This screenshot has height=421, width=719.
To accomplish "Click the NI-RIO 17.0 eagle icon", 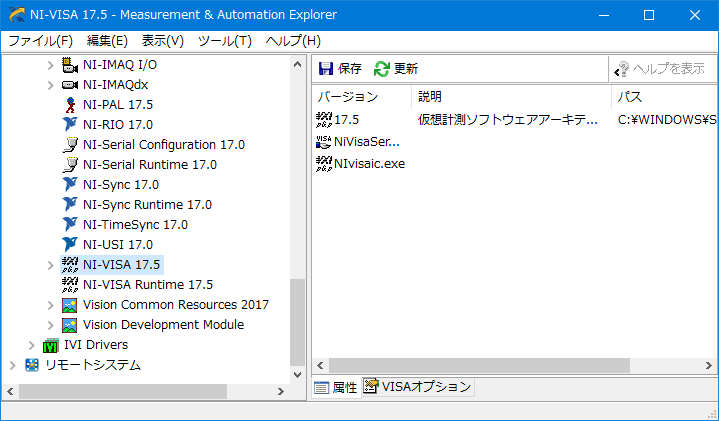I will tap(70, 124).
